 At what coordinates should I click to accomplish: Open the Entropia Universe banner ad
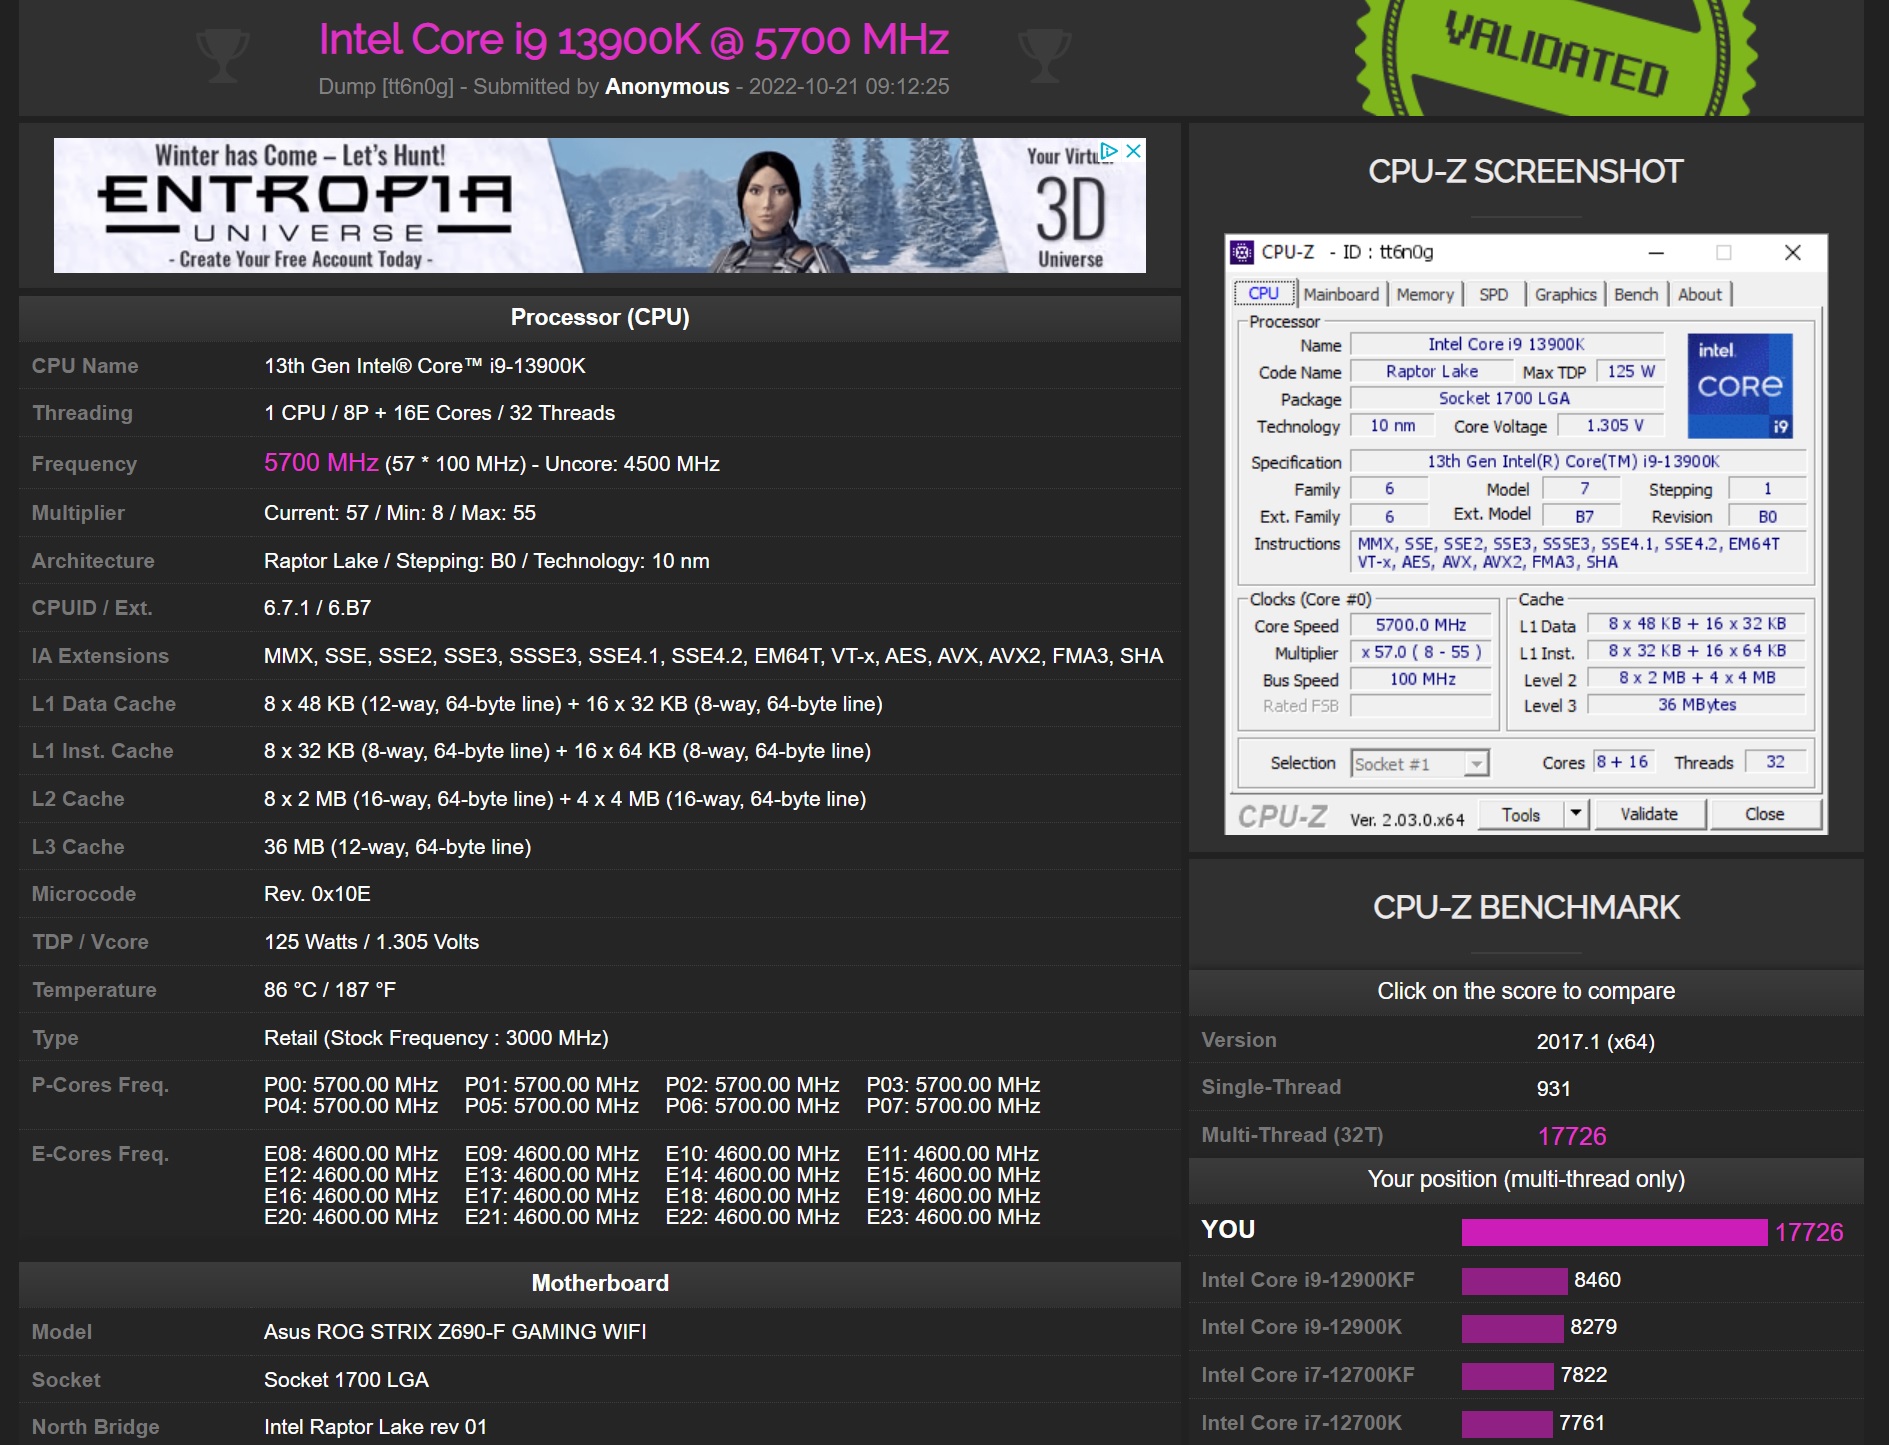coord(599,205)
